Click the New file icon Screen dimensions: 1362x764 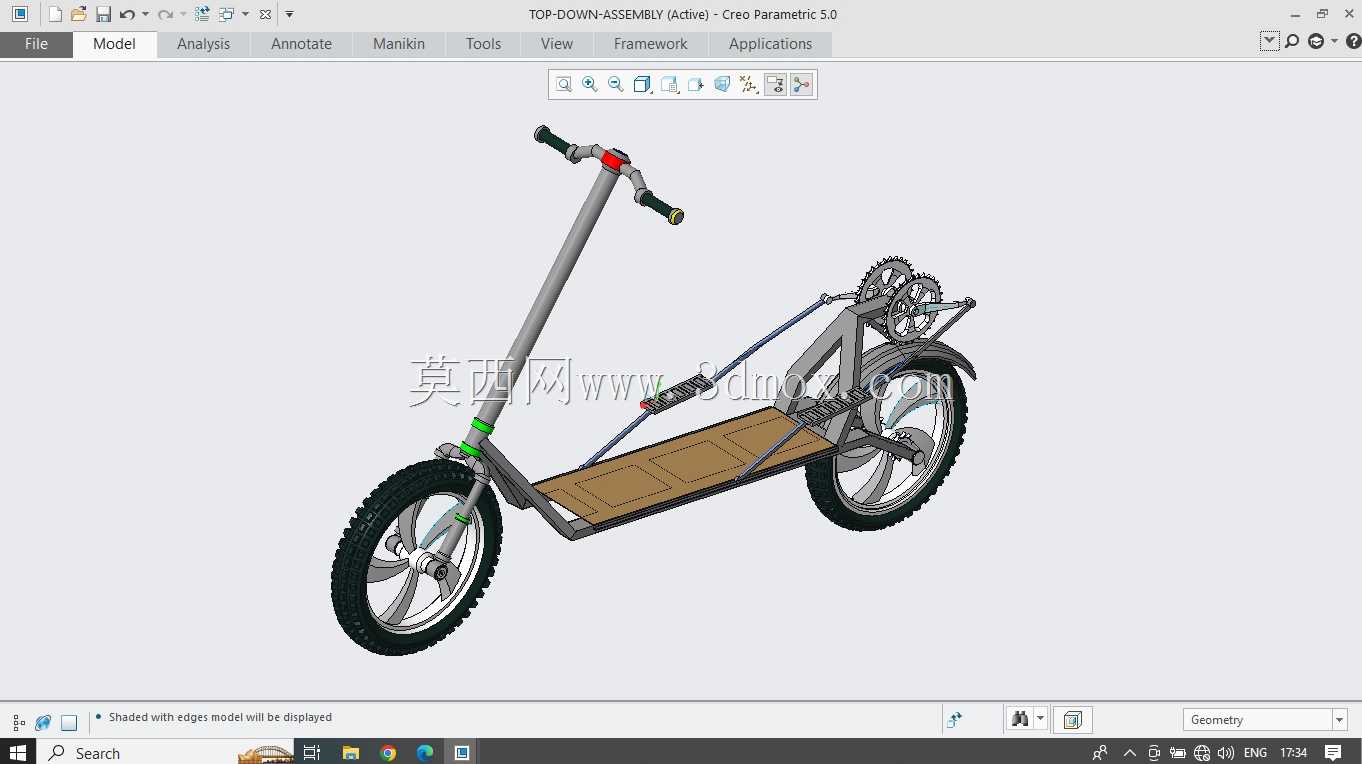55,14
